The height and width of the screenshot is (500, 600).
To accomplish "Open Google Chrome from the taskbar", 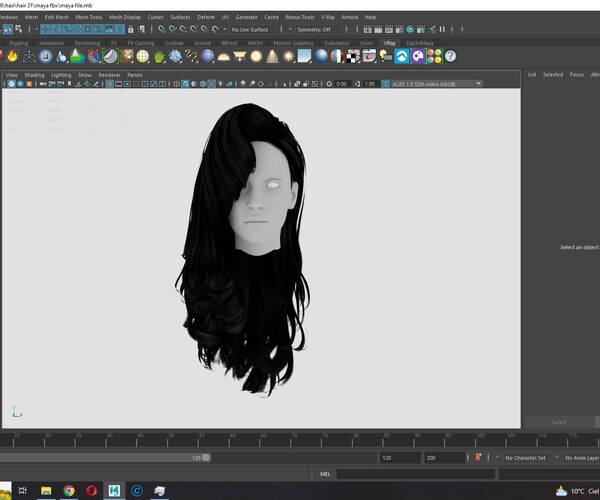I will pos(69,490).
